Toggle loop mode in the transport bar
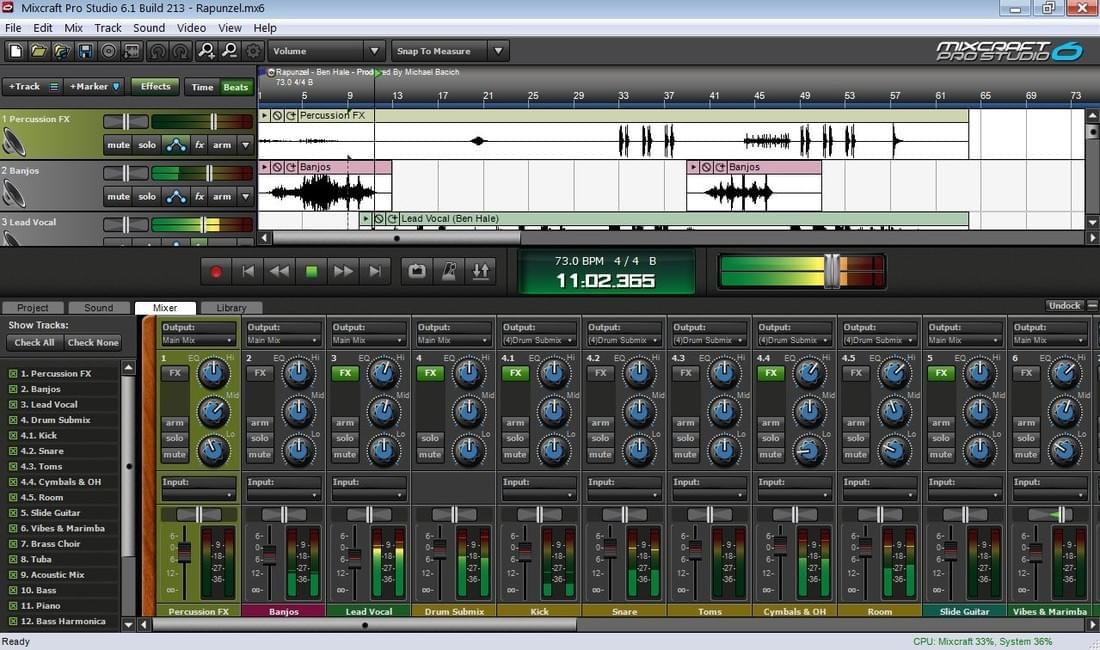 (x=417, y=271)
